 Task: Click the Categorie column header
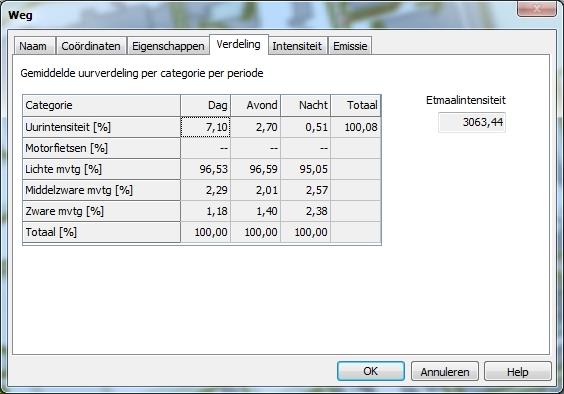pos(101,105)
